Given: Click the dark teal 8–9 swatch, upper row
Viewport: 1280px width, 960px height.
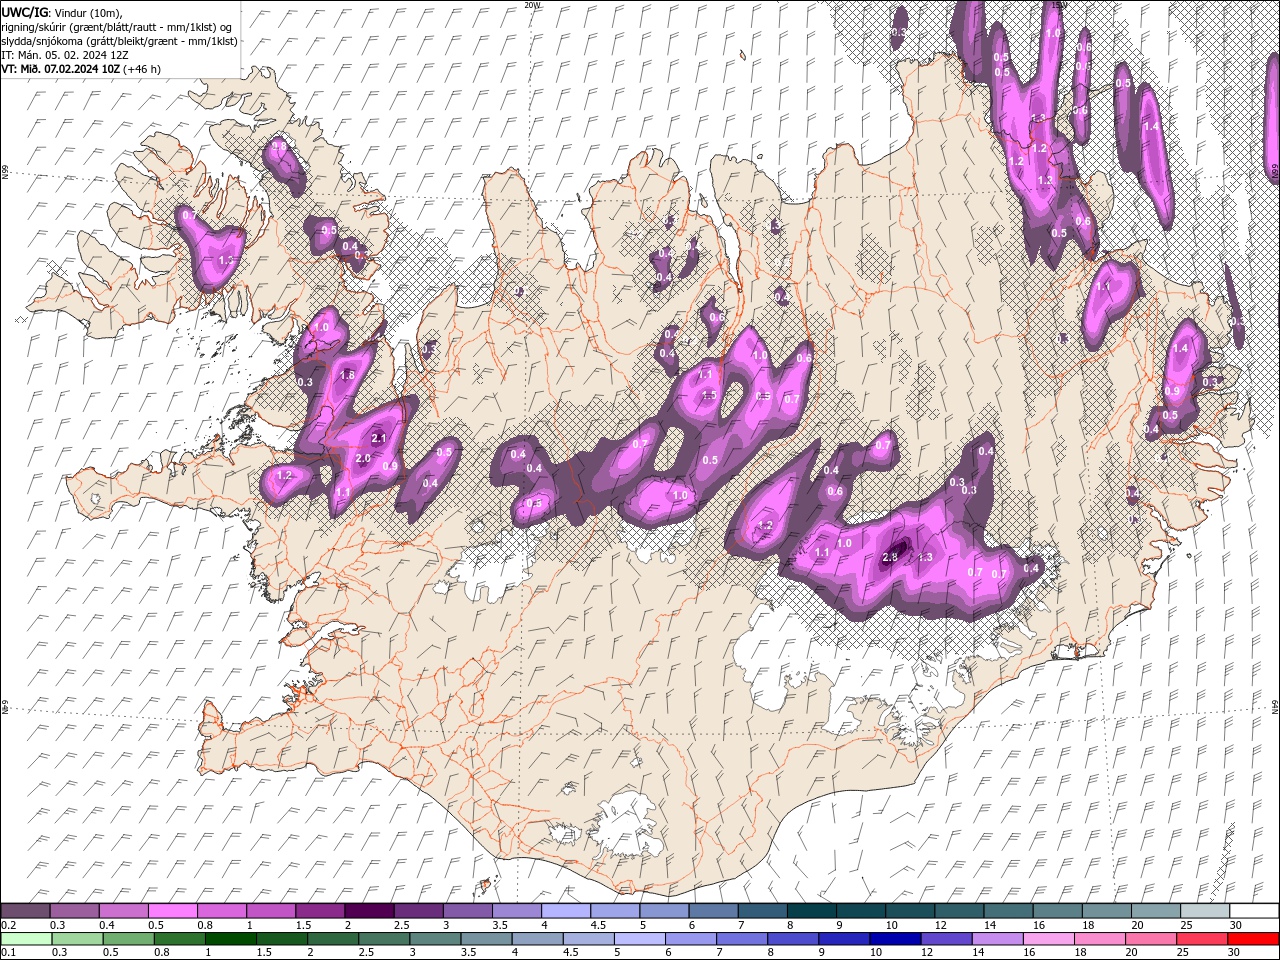Looking at the screenshot, I should tap(813, 910).
